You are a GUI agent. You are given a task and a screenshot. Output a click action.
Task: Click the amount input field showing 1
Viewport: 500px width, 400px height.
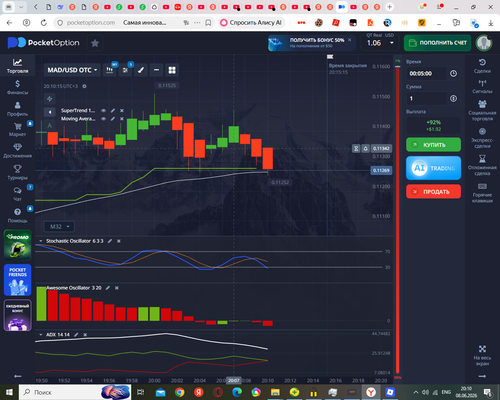(426, 98)
